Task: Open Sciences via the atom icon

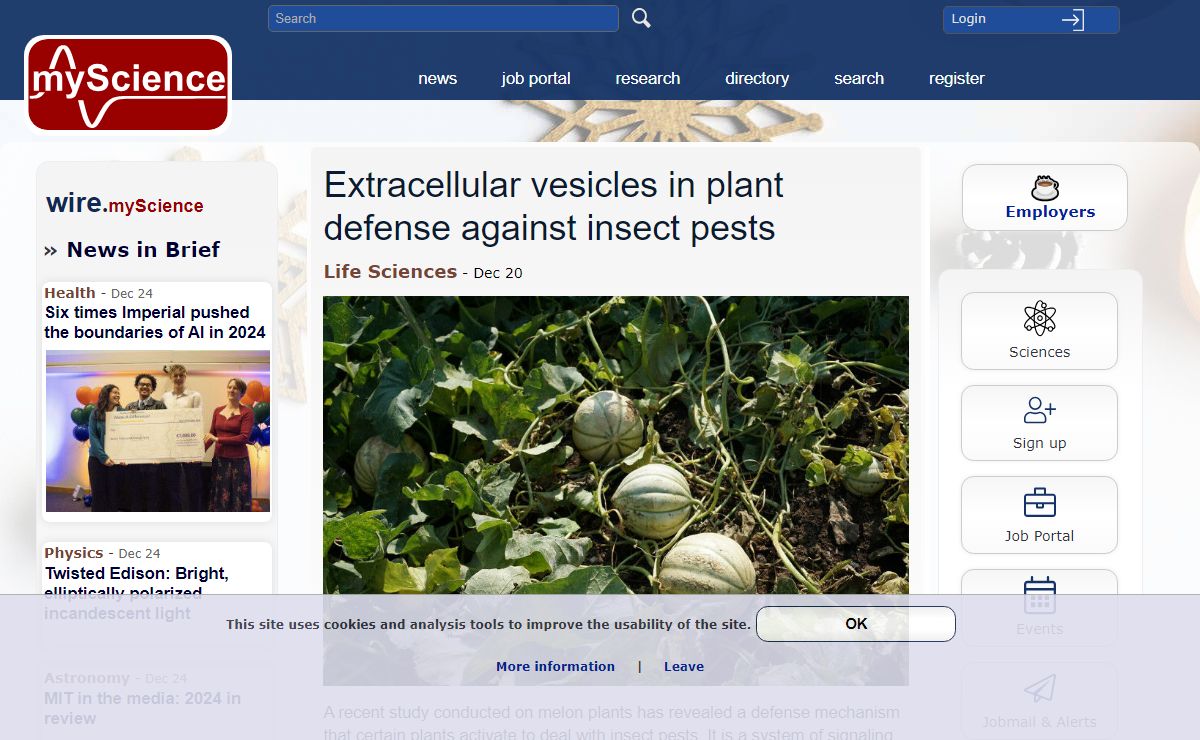Action: coord(1039,318)
